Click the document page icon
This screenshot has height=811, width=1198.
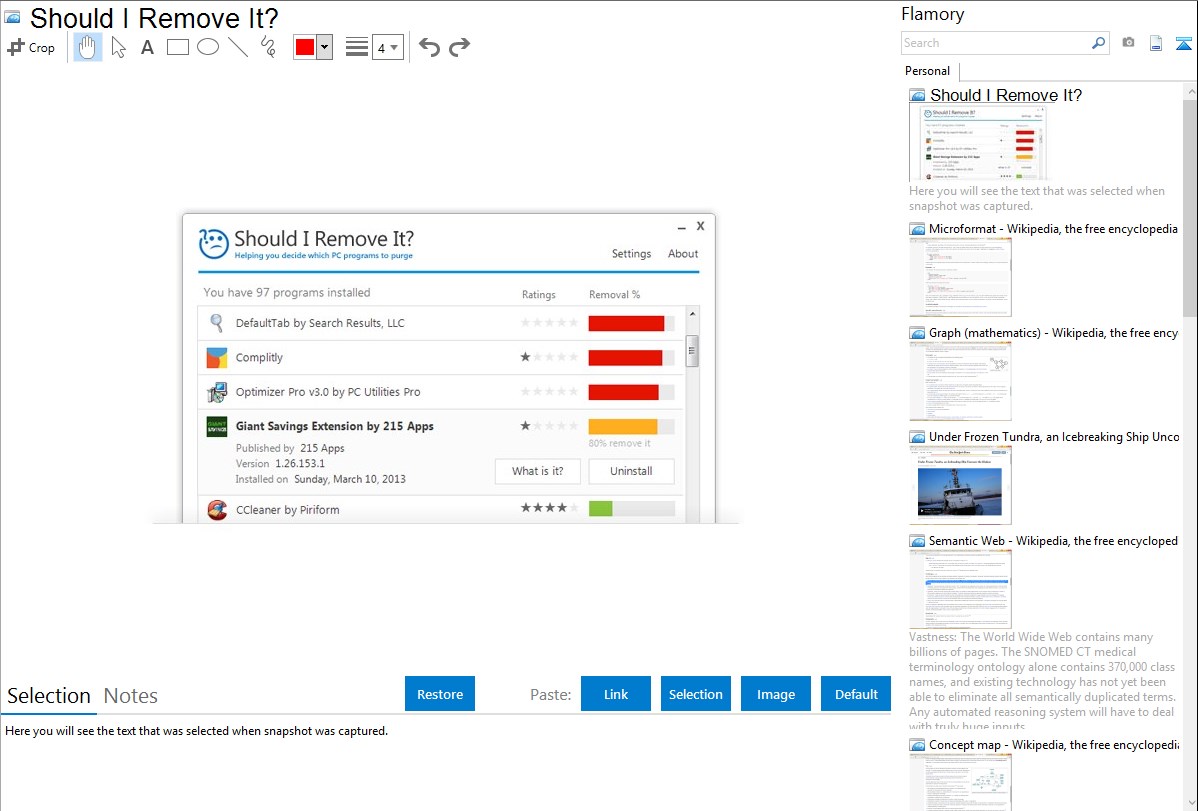[x=1156, y=44]
